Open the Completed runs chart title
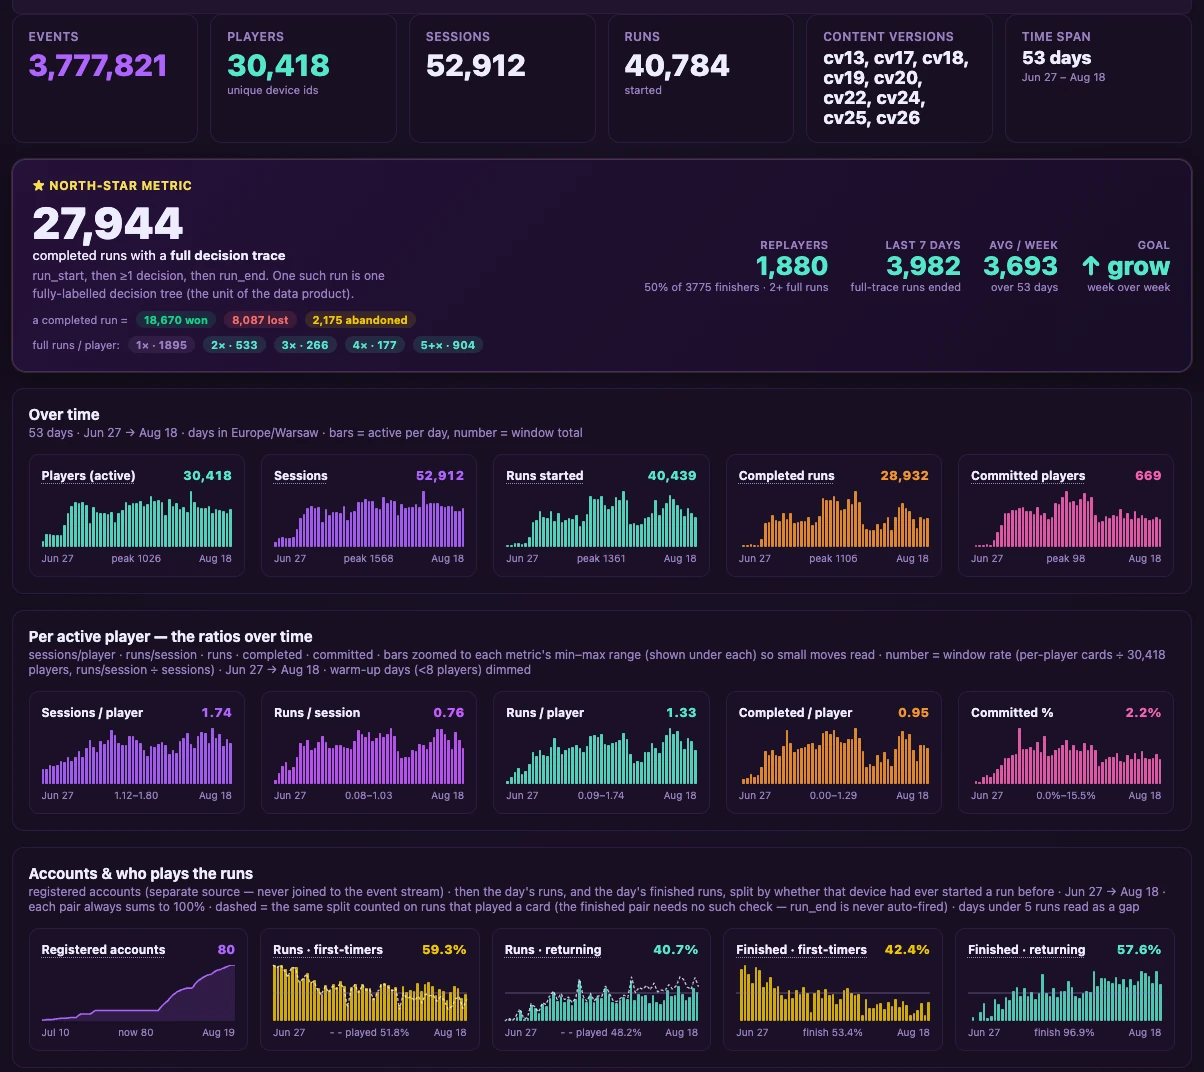Screen dimensions: 1204x1072 point(787,476)
